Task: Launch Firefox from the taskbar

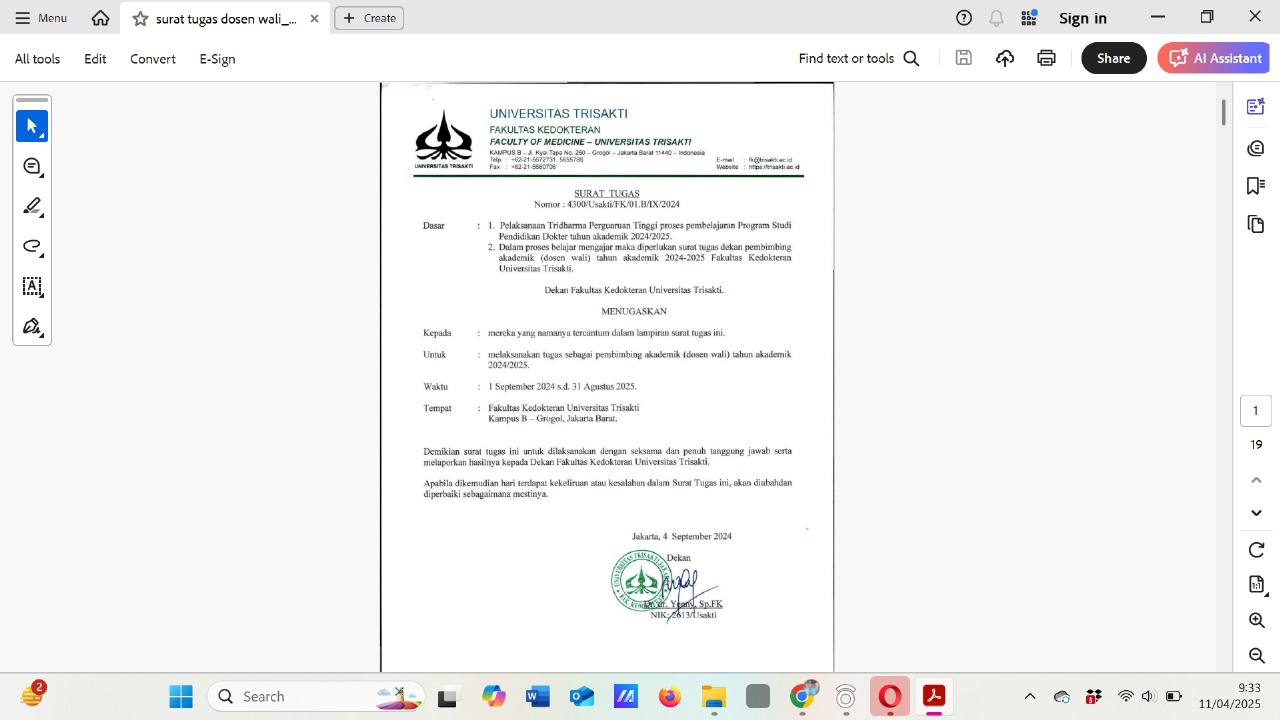Action: (670, 696)
